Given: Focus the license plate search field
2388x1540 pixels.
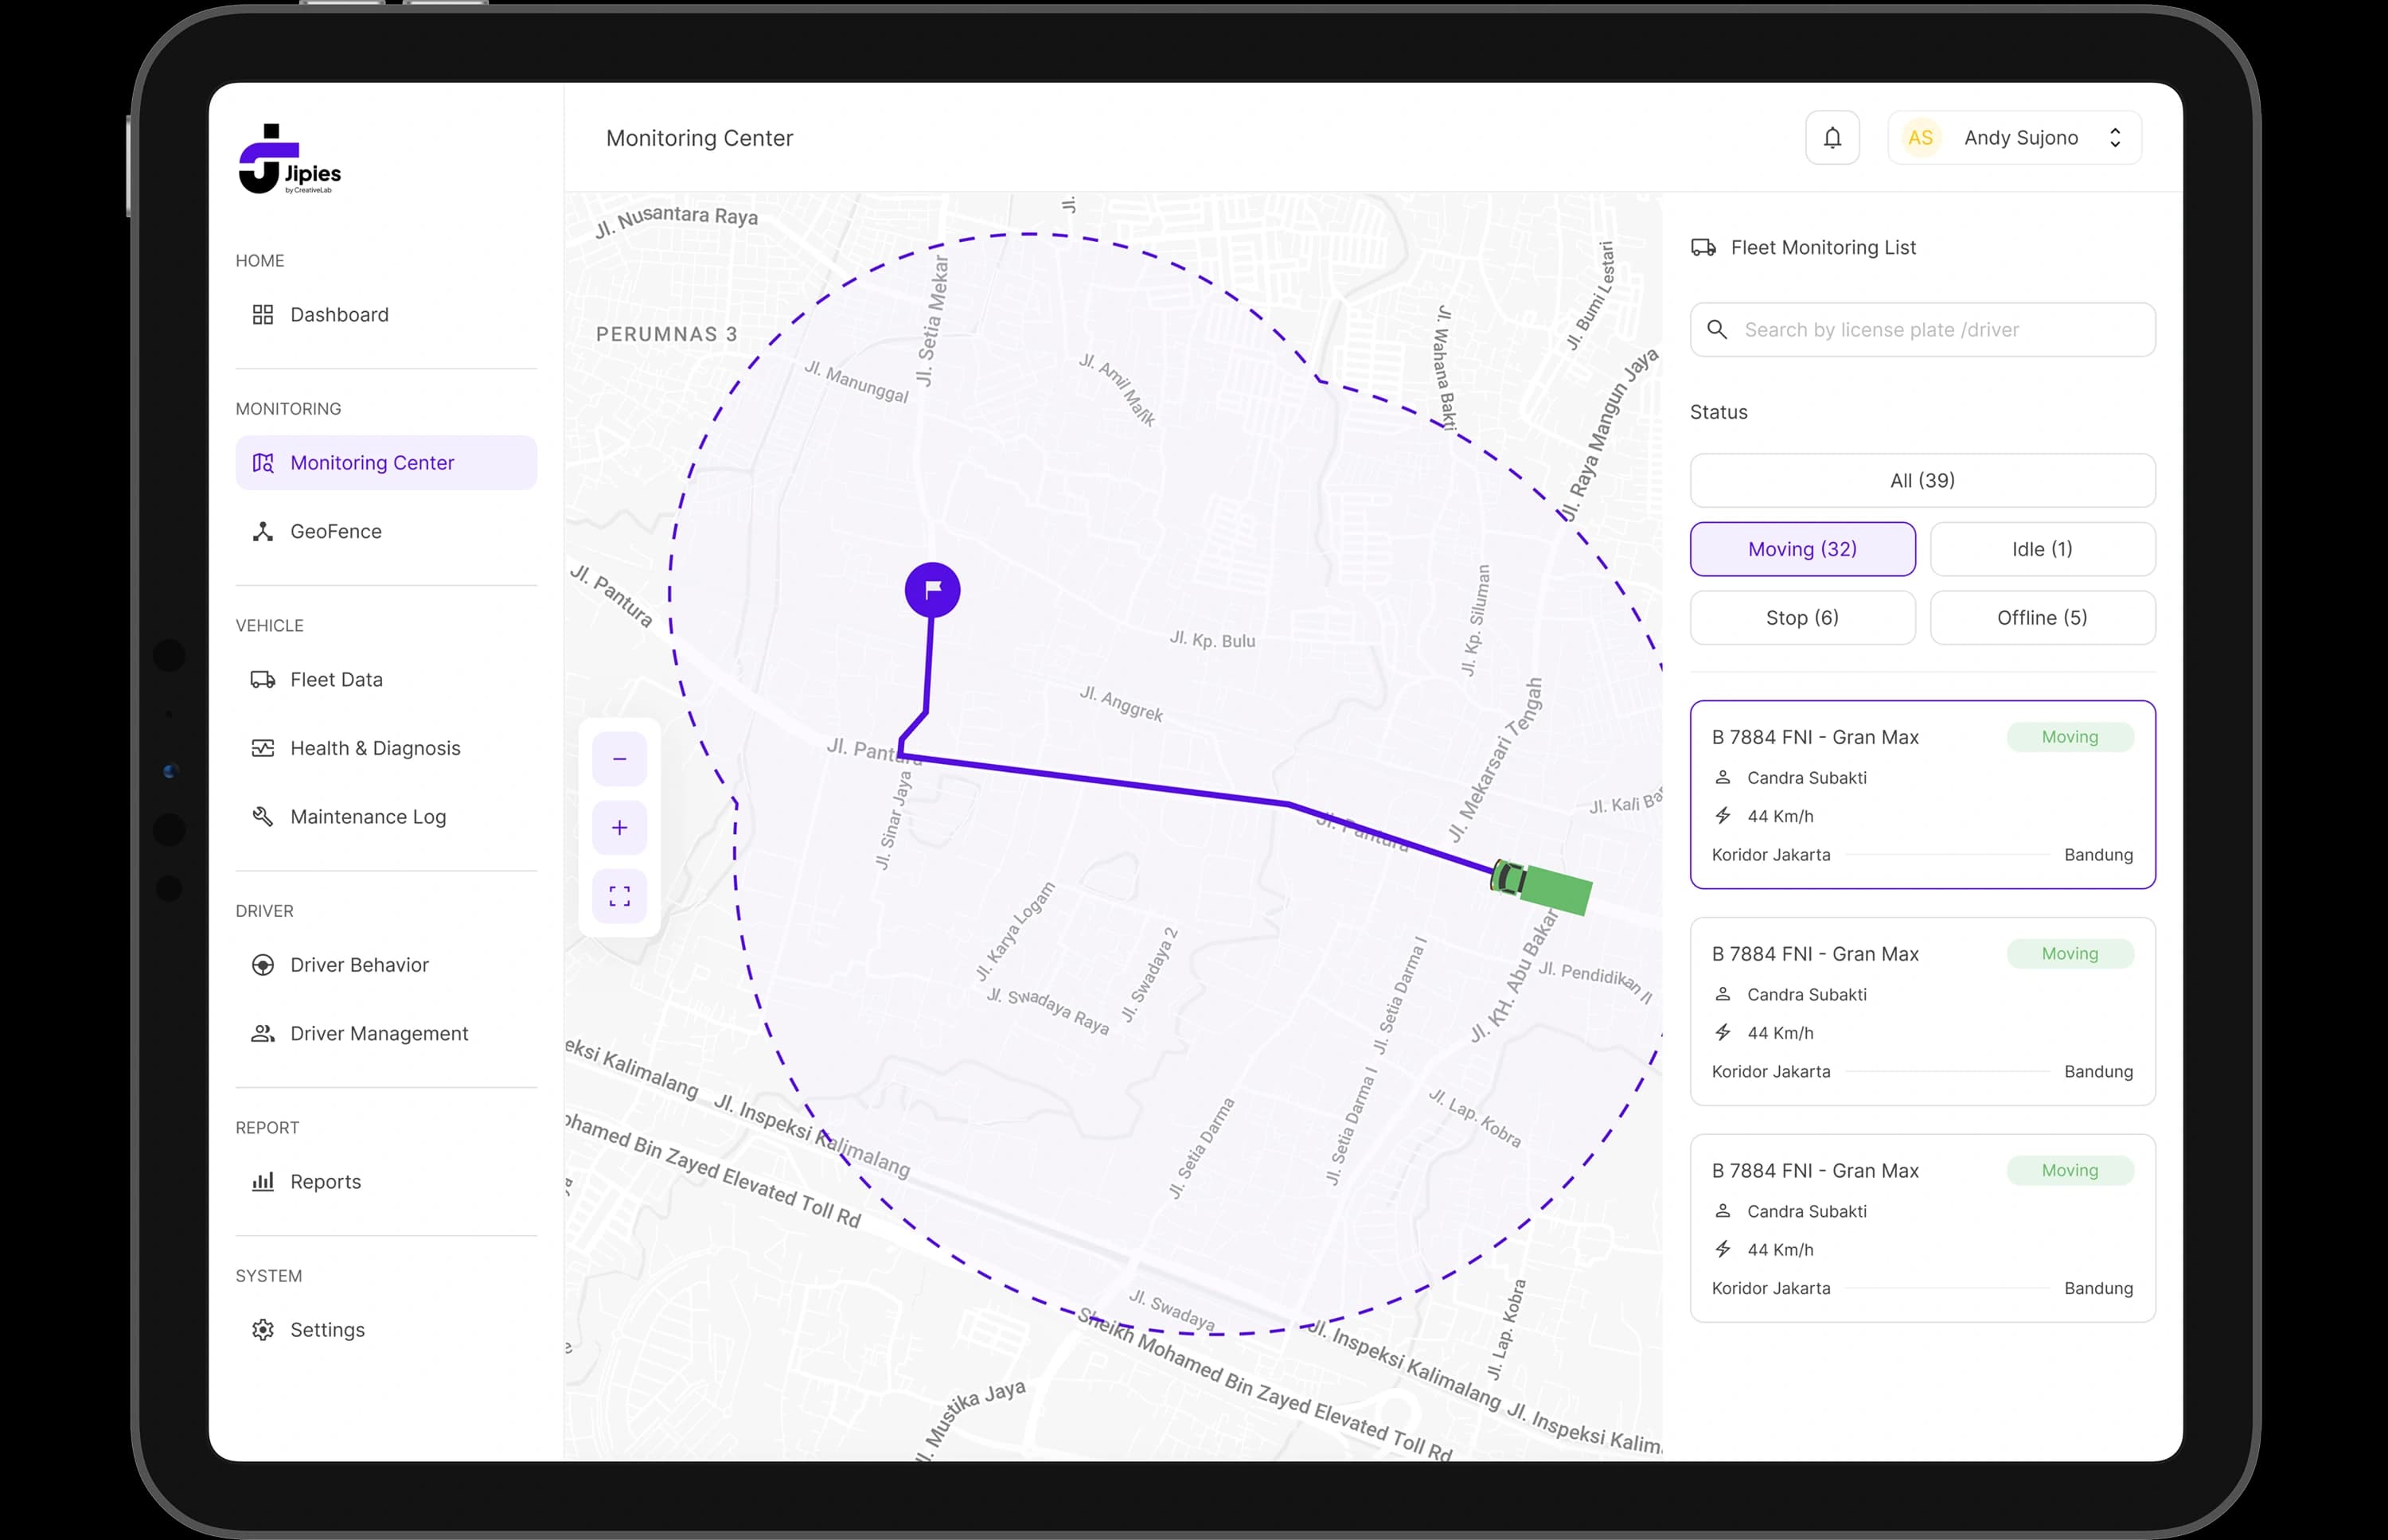Looking at the screenshot, I should tap(1922, 330).
